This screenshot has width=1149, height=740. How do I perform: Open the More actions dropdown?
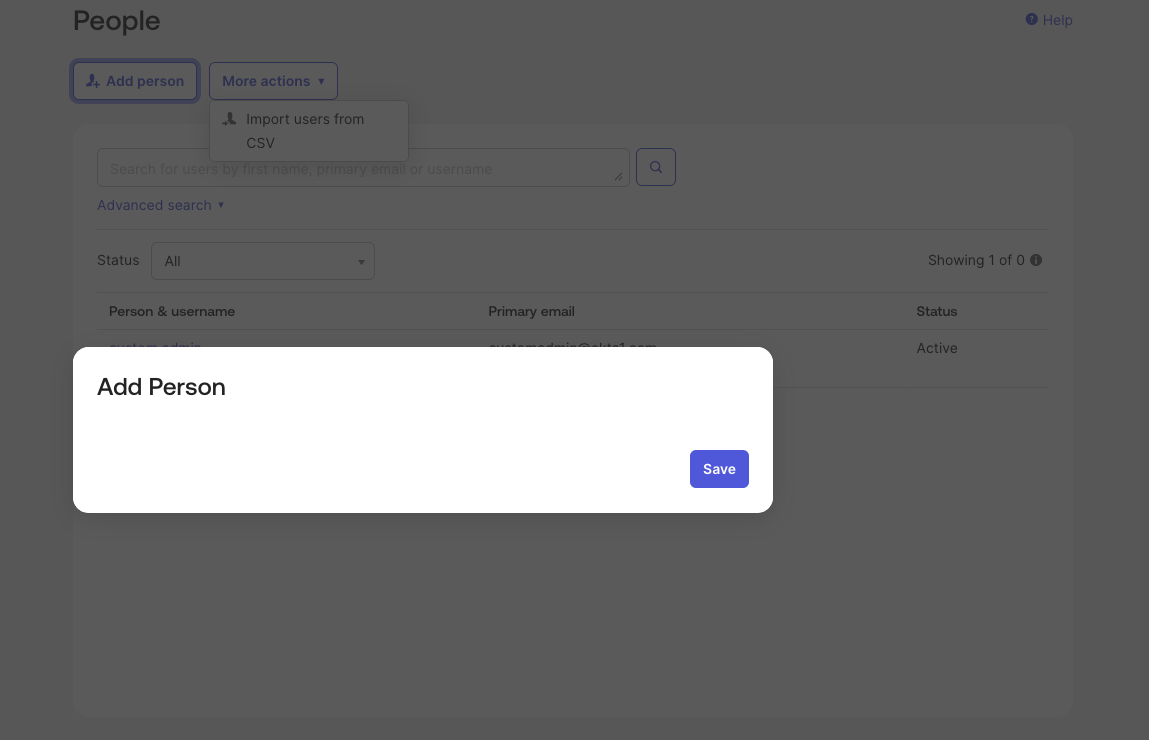tap(273, 81)
